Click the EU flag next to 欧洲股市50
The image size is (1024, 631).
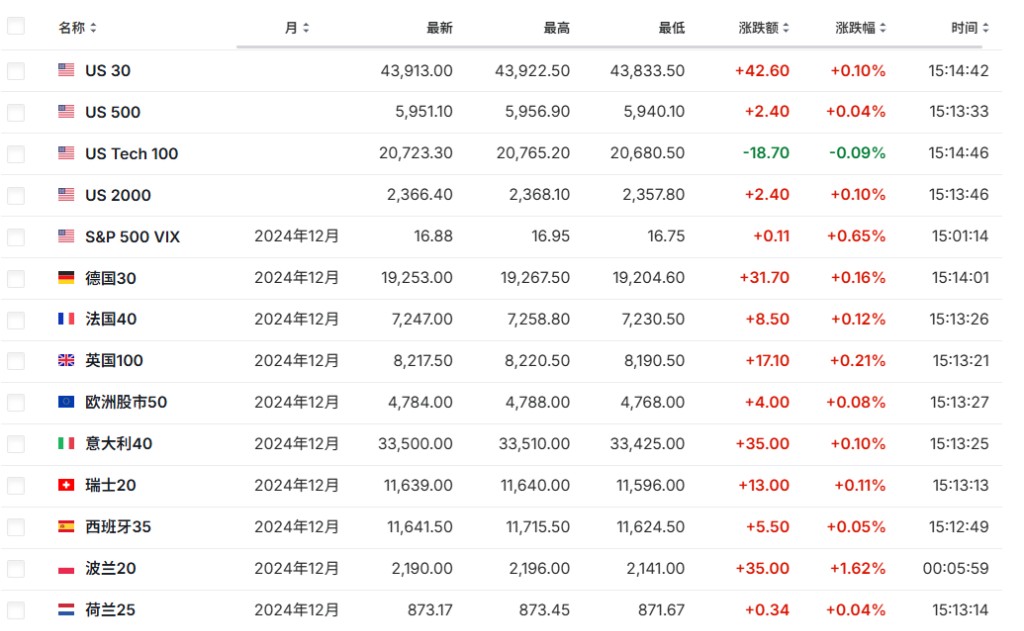tap(66, 402)
